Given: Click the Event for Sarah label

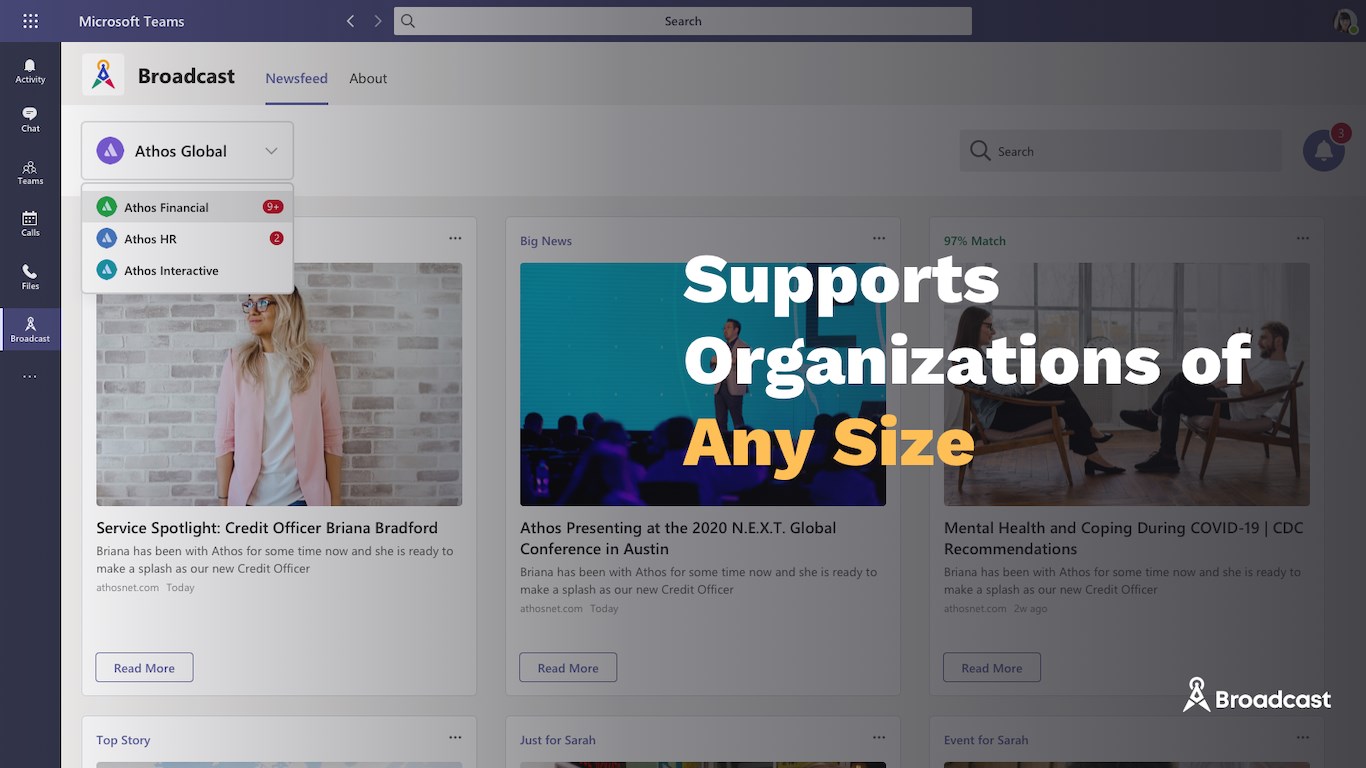Looking at the screenshot, I should (986, 740).
